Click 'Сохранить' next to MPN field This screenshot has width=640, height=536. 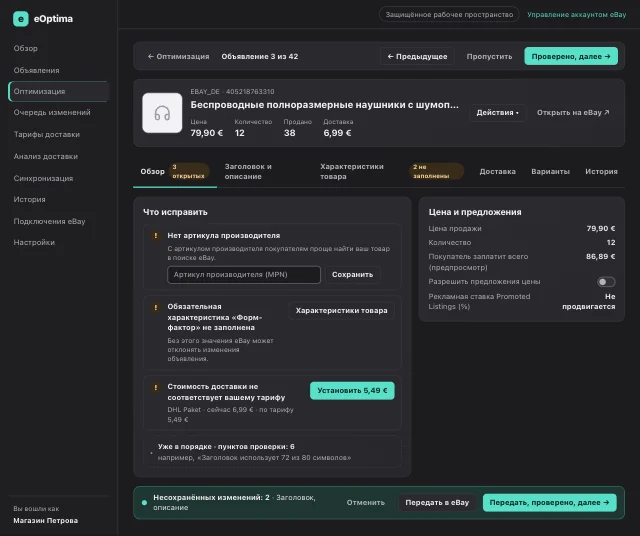[x=352, y=275]
